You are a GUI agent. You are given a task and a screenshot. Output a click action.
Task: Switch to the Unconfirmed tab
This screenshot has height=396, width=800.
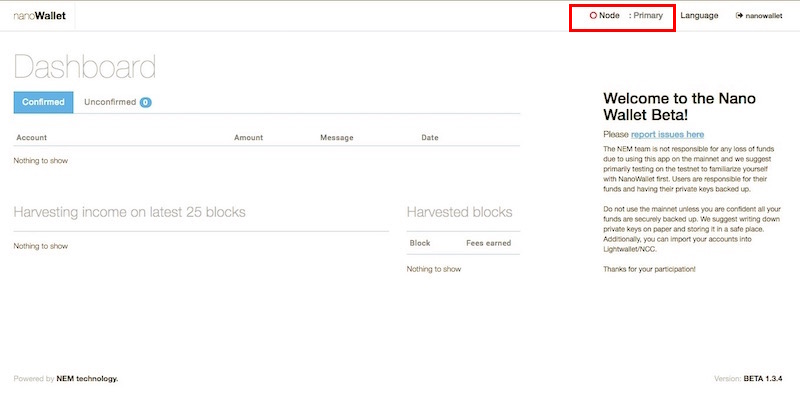click(118, 102)
